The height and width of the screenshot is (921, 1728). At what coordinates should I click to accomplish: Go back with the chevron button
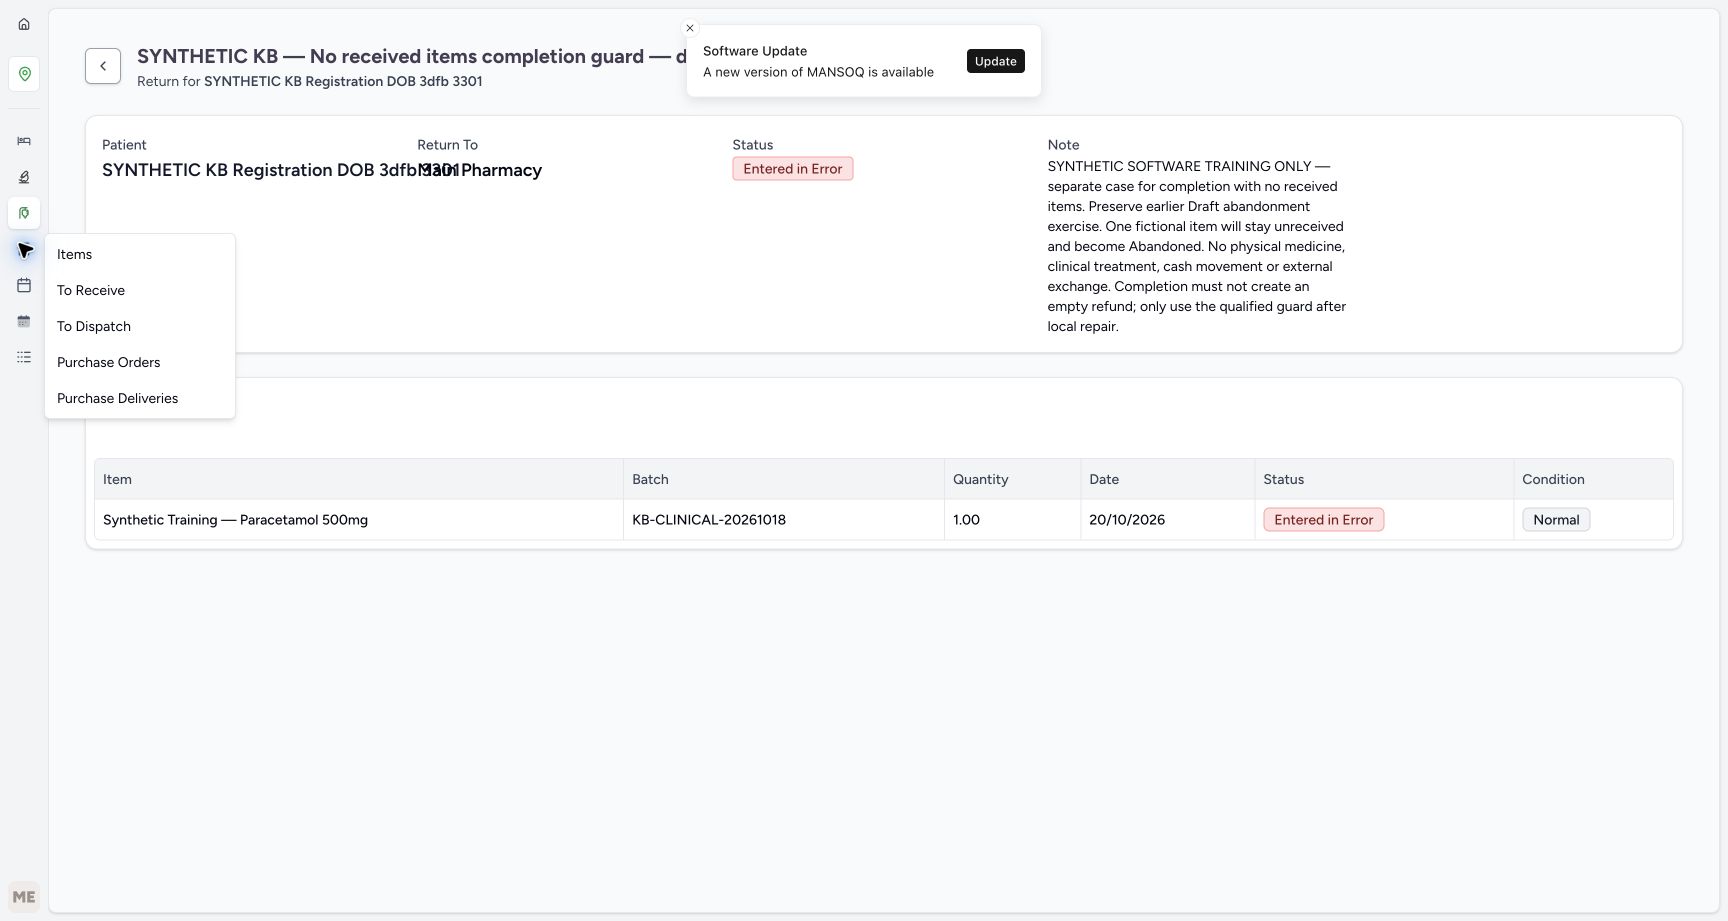tap(103, 66)
